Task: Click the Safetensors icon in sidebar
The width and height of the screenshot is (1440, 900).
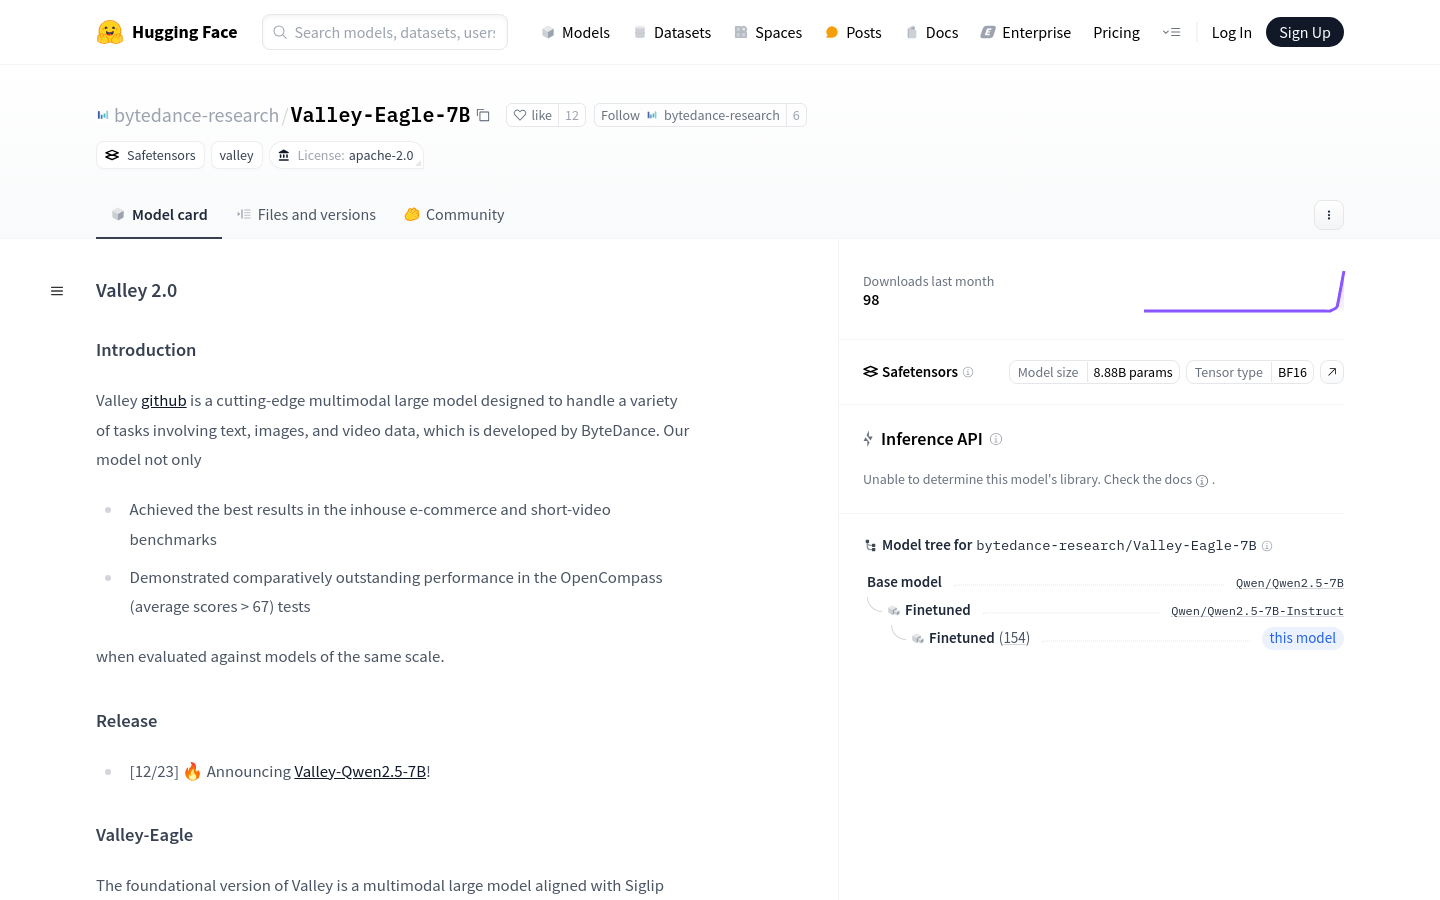Action: [x=870, y=372]
